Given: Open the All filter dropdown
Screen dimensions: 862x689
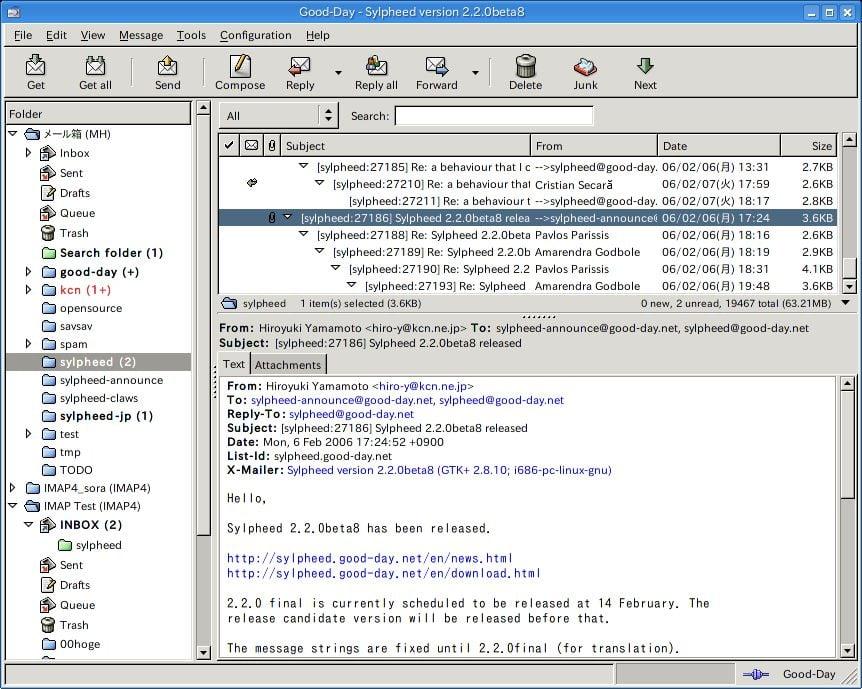Looking at the screenshot, I should coord(279,115).
